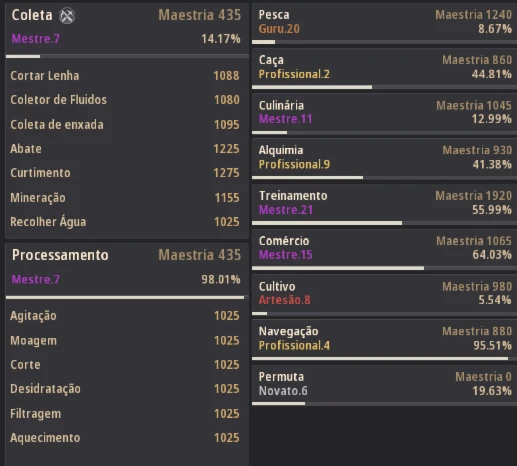Select Cortar Lenha in gathering list
The image size is (517, 466).
[x=125, y=76]
